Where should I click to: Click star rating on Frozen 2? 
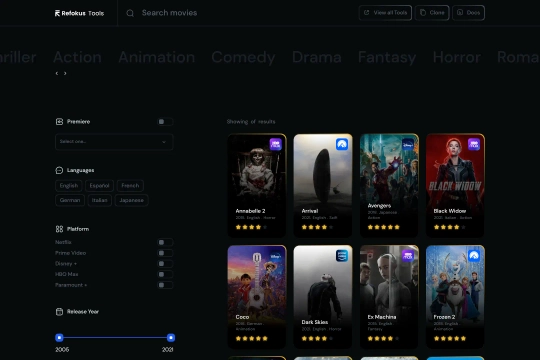pos(450,338)
